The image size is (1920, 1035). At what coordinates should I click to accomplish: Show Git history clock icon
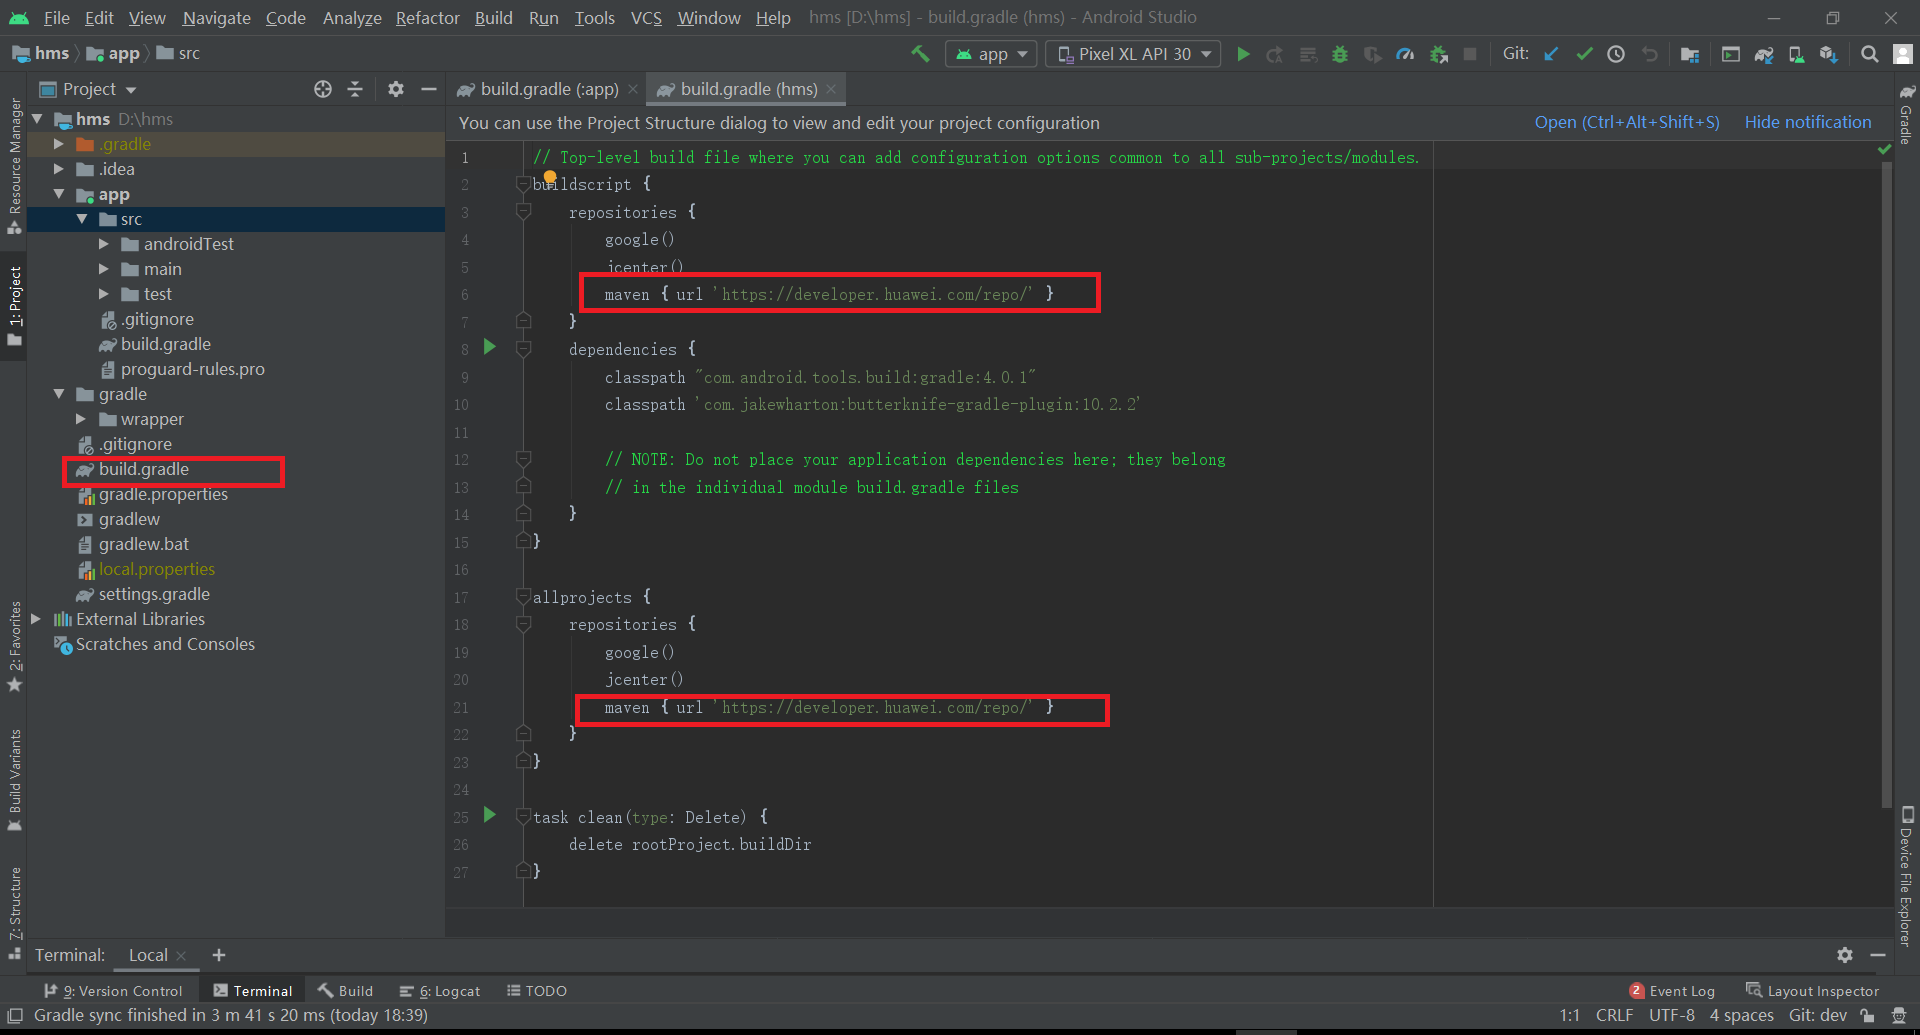pos(1616,54)
